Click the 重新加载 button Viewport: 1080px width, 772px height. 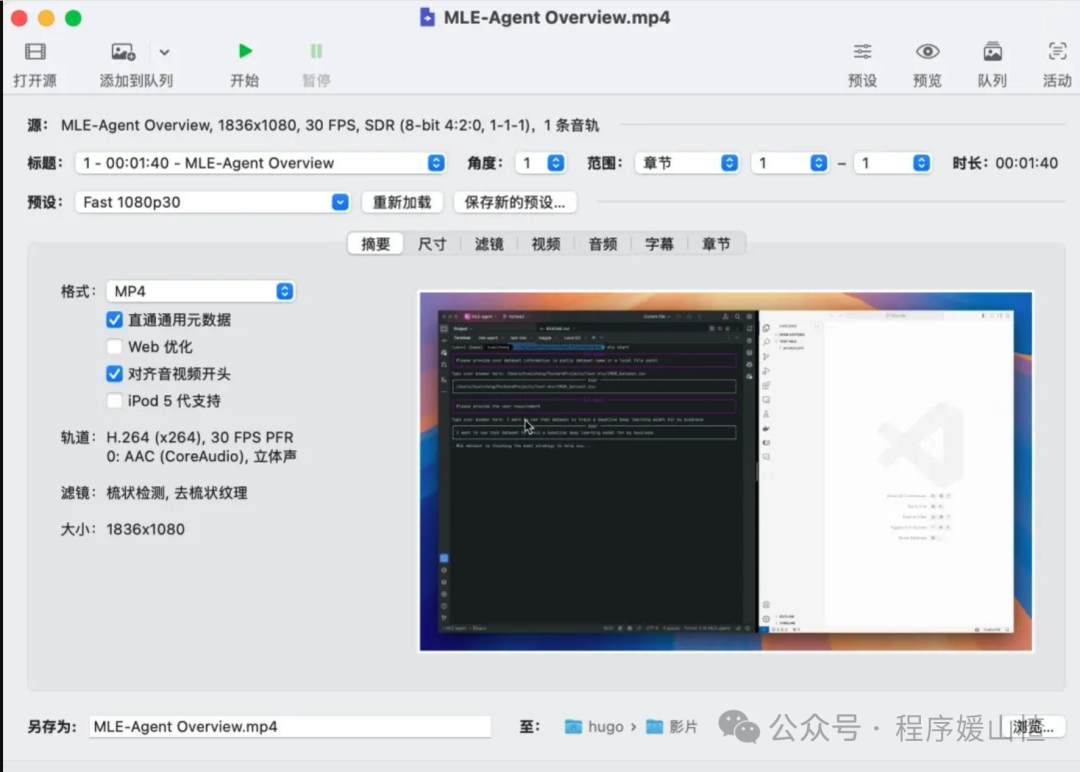click(x=402, y=202)
